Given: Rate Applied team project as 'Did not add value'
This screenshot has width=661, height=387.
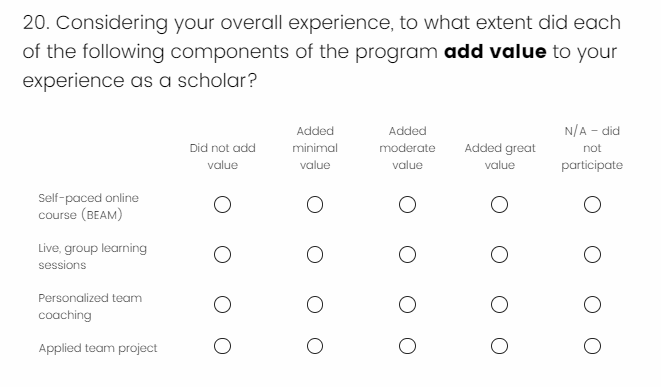Looking at the screenshot, I should (222, 346).
